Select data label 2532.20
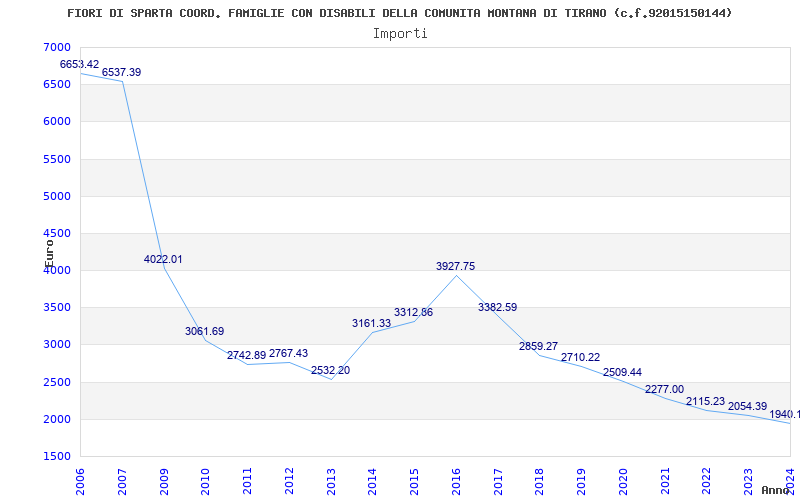 point(331,370)
